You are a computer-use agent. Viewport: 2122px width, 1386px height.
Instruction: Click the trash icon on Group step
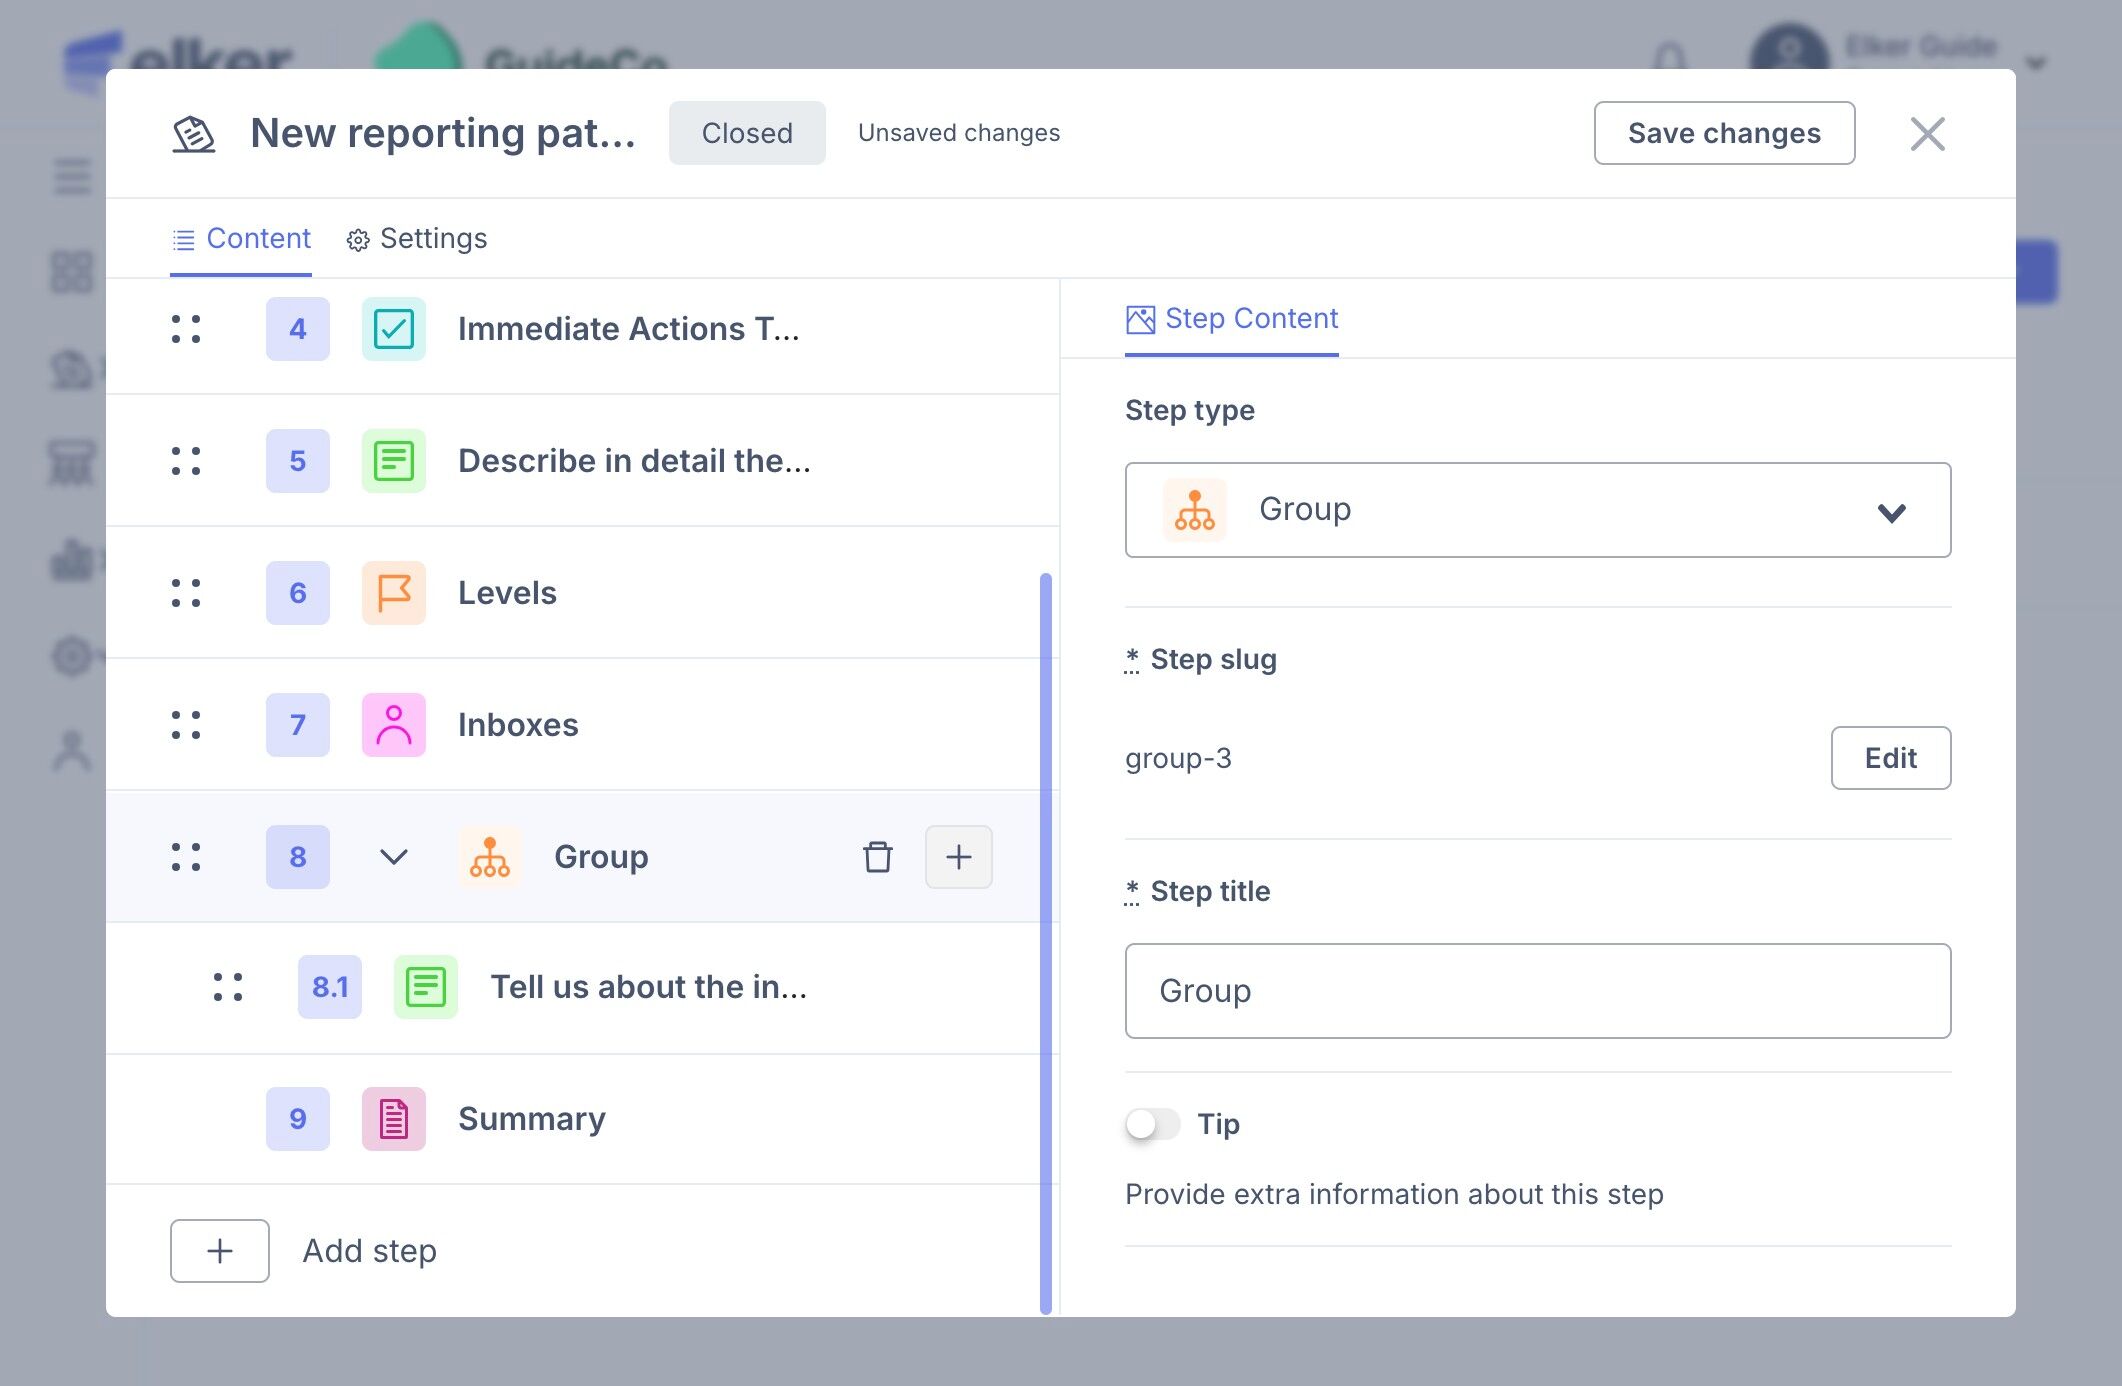(x=877, y=857)
